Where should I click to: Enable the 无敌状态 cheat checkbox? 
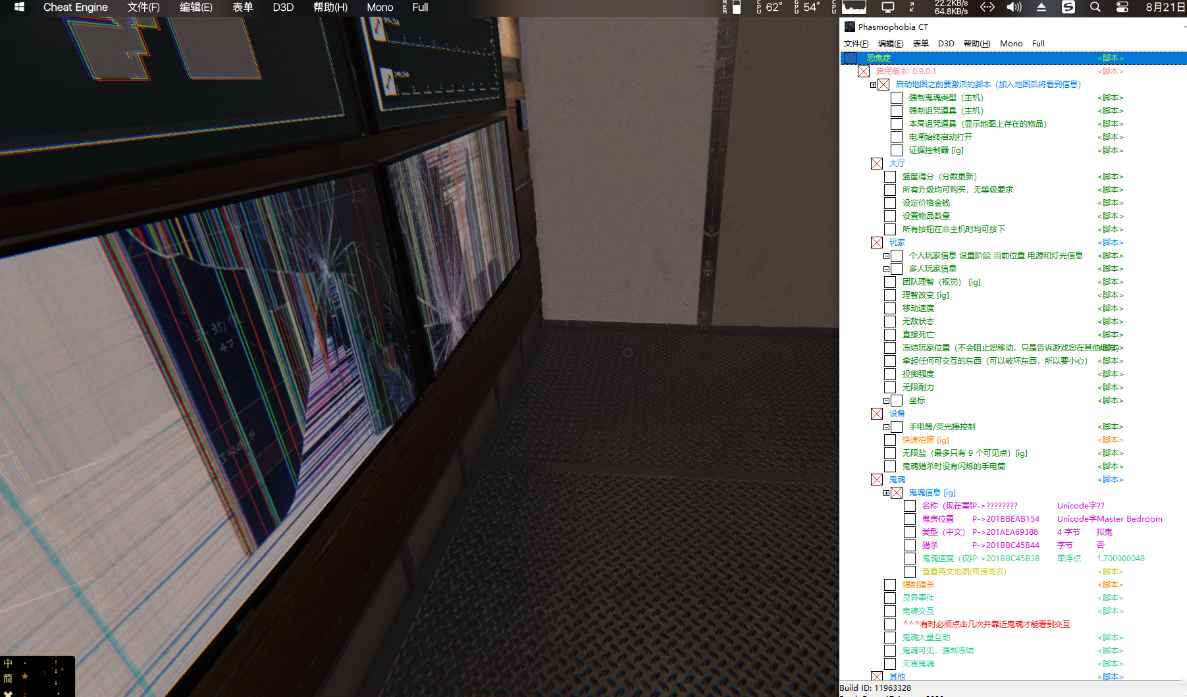click(890, 321)
